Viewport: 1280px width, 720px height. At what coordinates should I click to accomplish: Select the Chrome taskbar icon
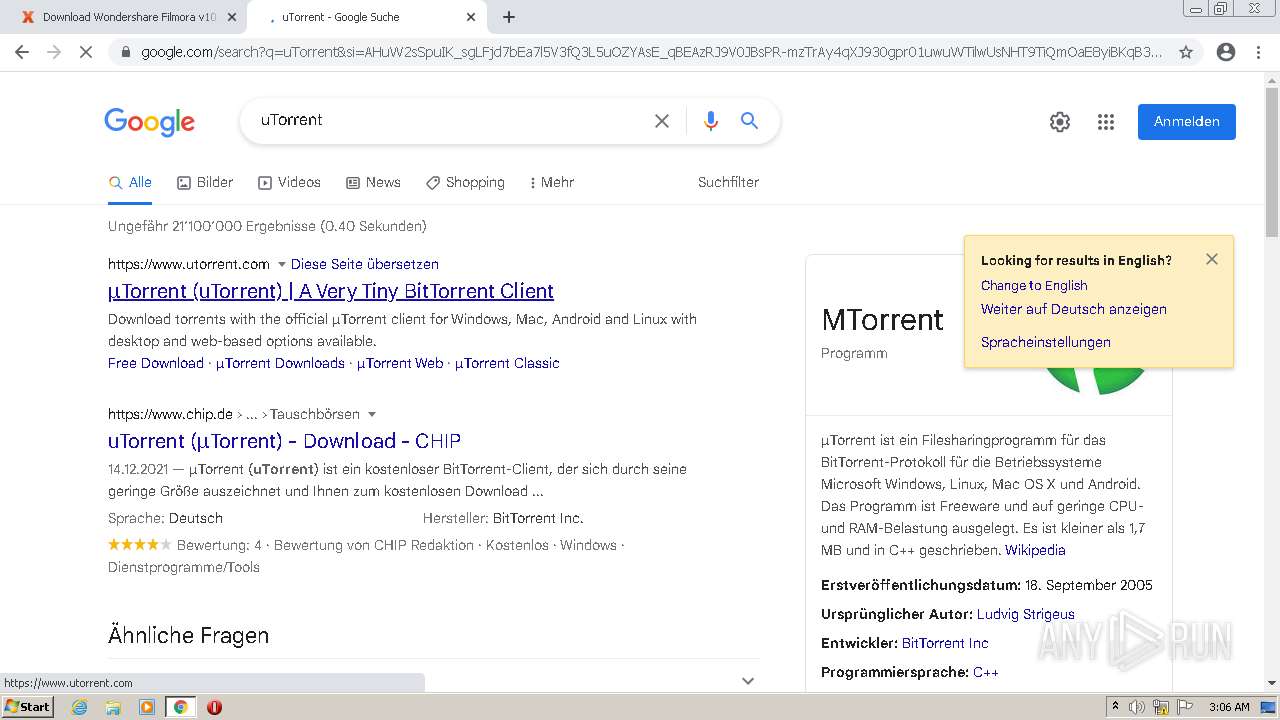pyautogui.click(x=180, y=707)
